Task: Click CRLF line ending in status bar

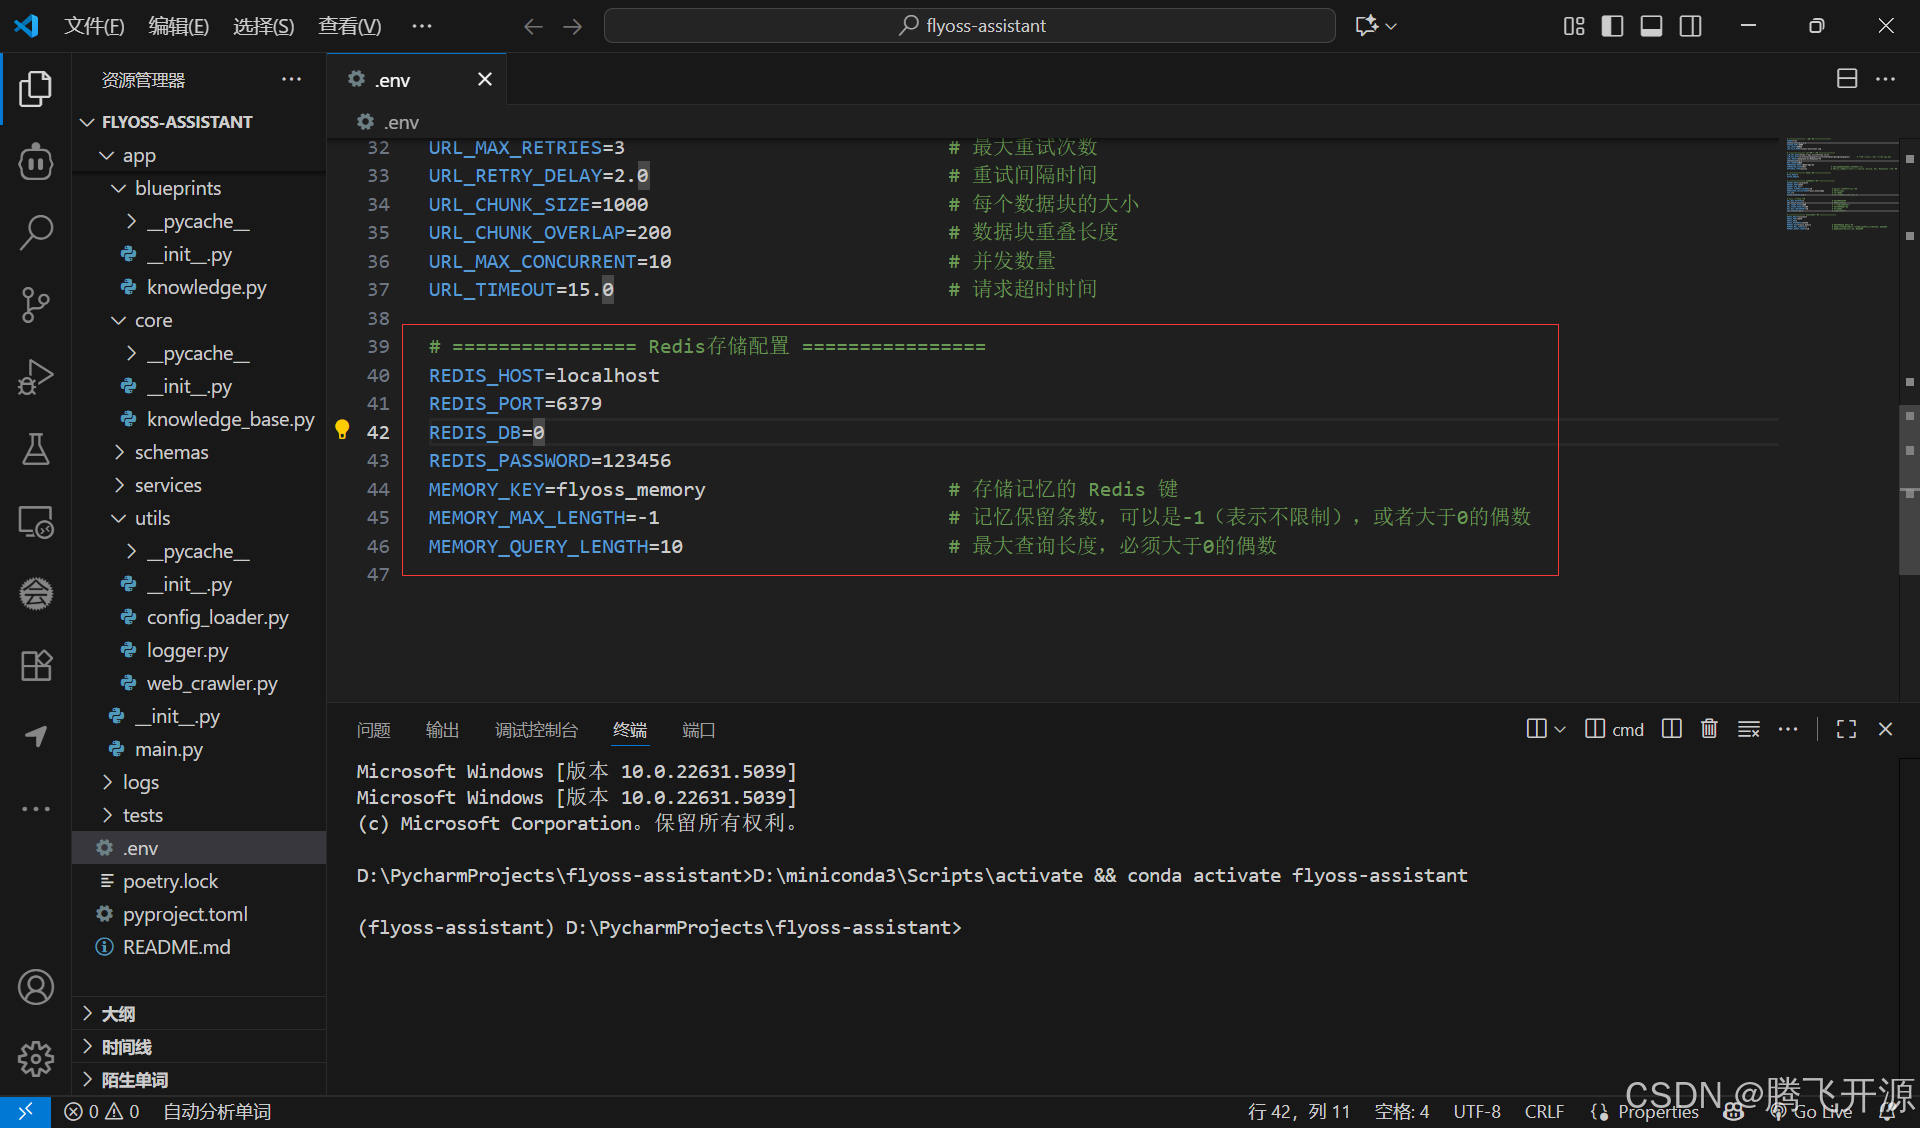Action: [x=1543, y=1111]
